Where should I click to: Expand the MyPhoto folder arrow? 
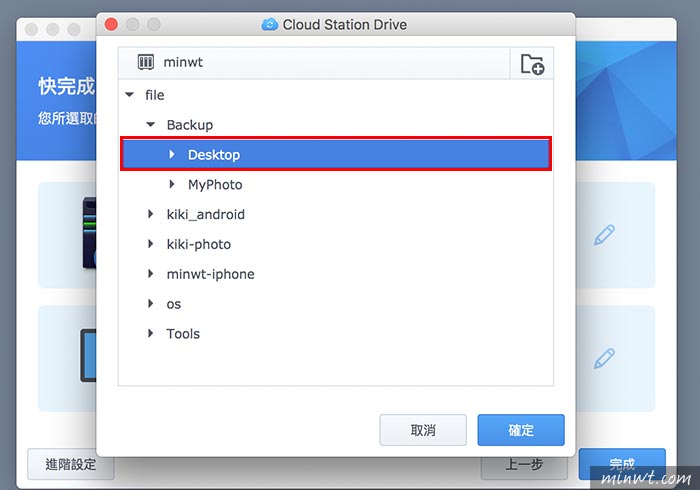click(x=172, y=184)
